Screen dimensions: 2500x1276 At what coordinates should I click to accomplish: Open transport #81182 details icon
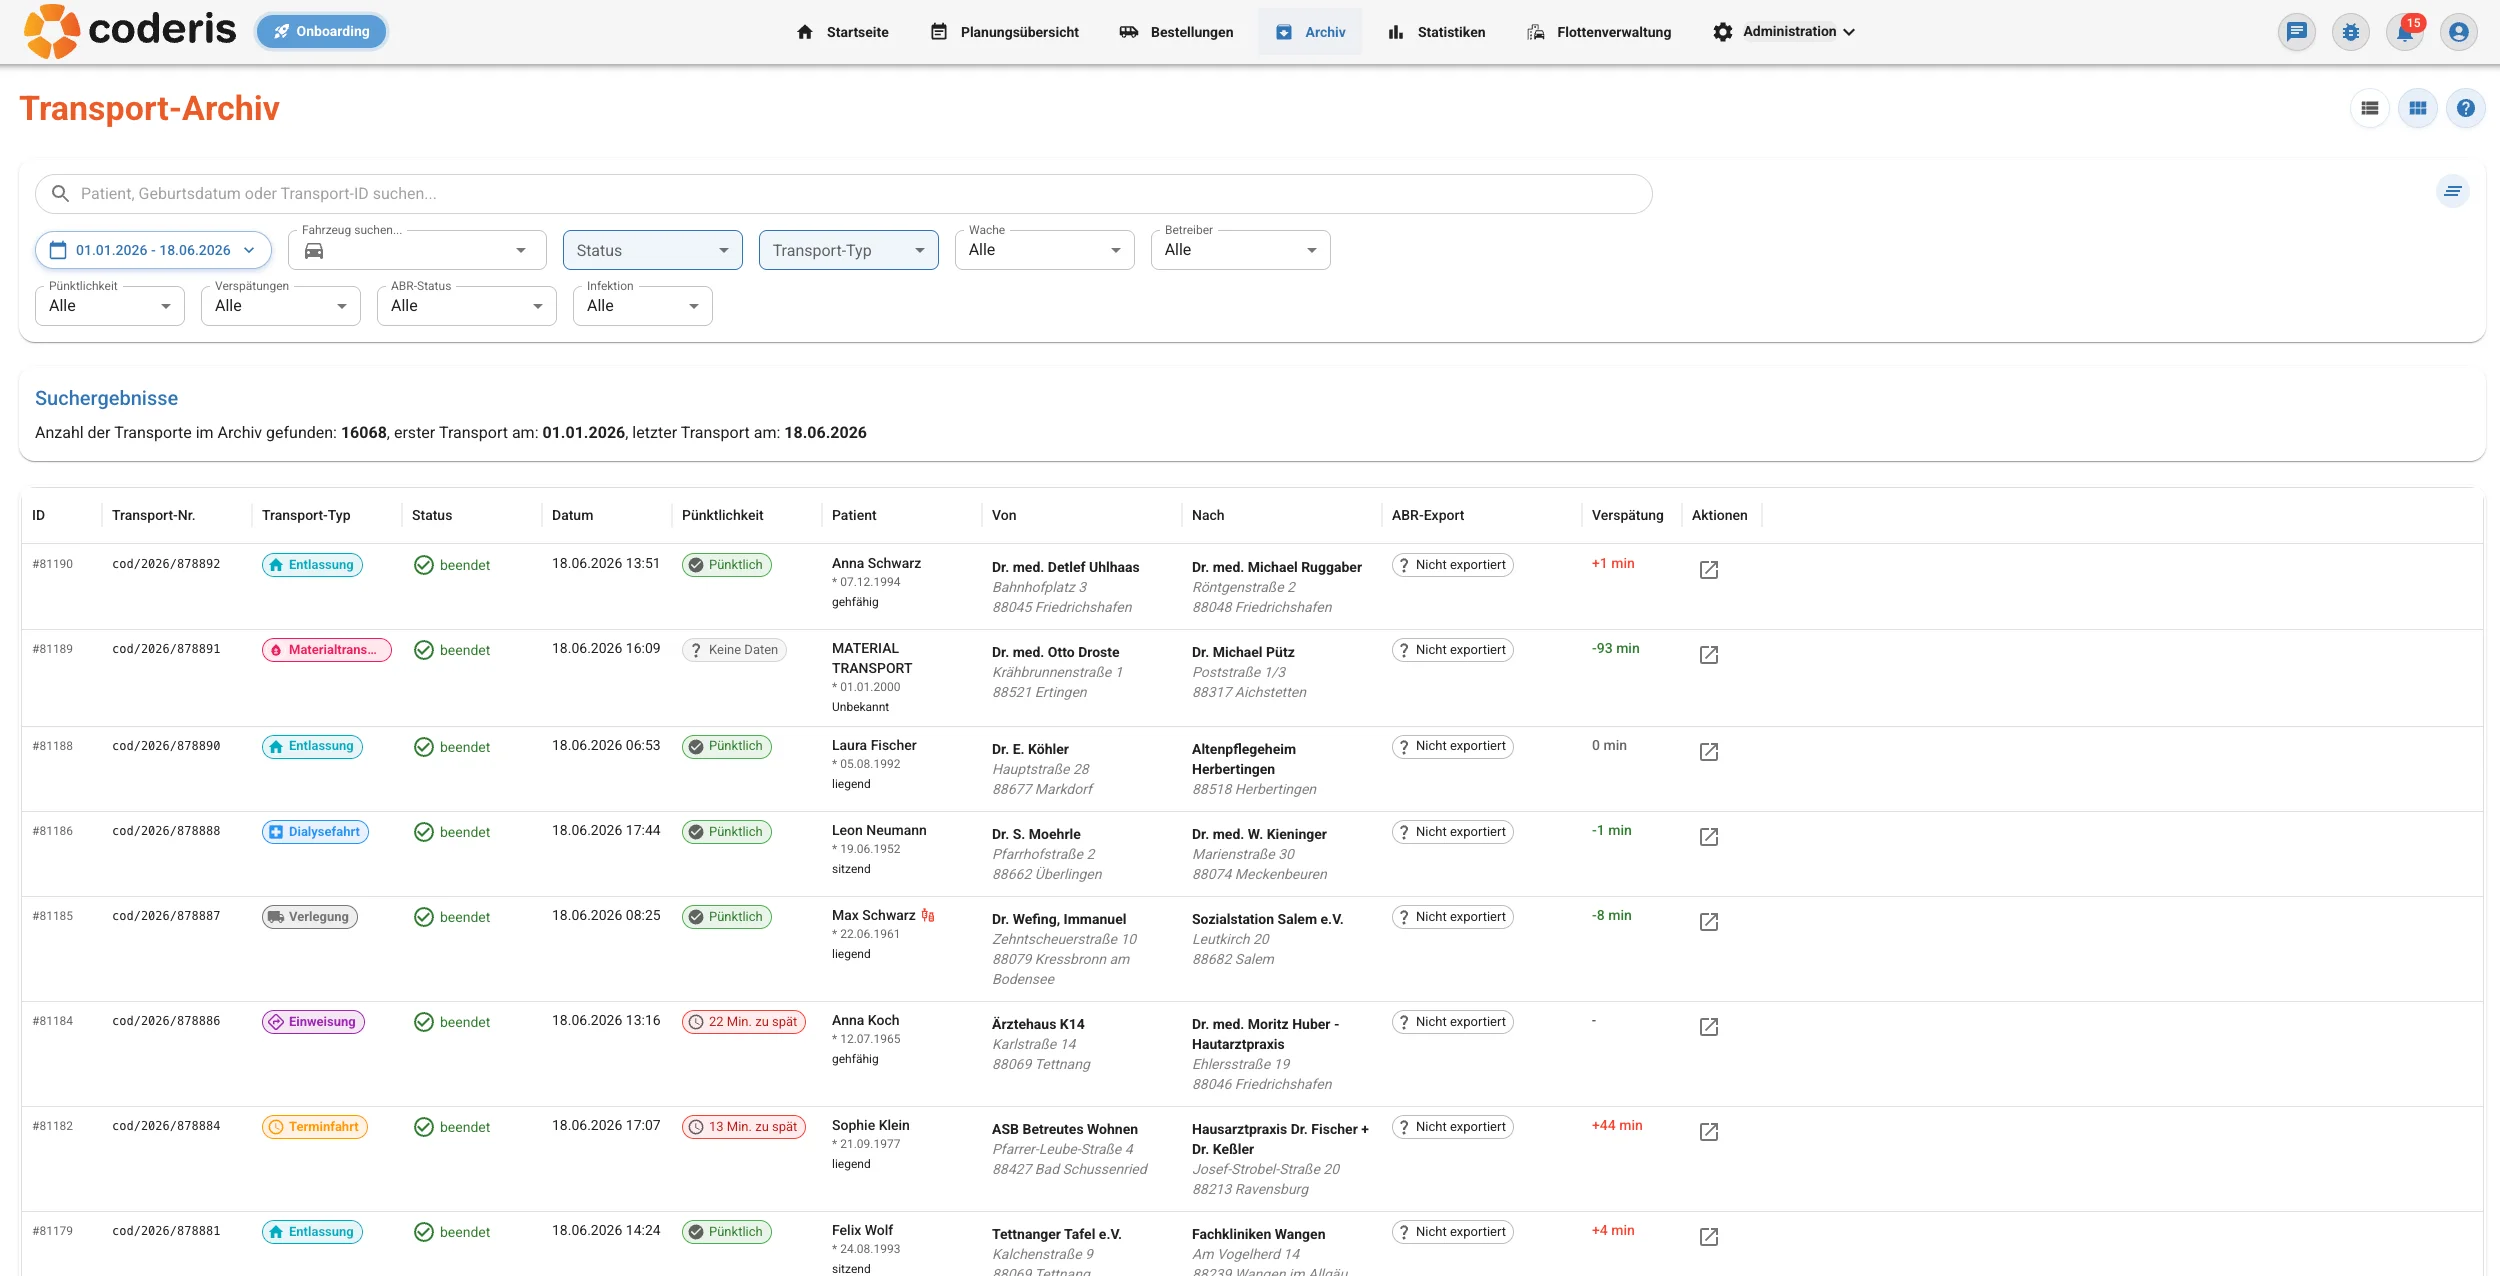pyautogui.click(x=1709, y=1132)
